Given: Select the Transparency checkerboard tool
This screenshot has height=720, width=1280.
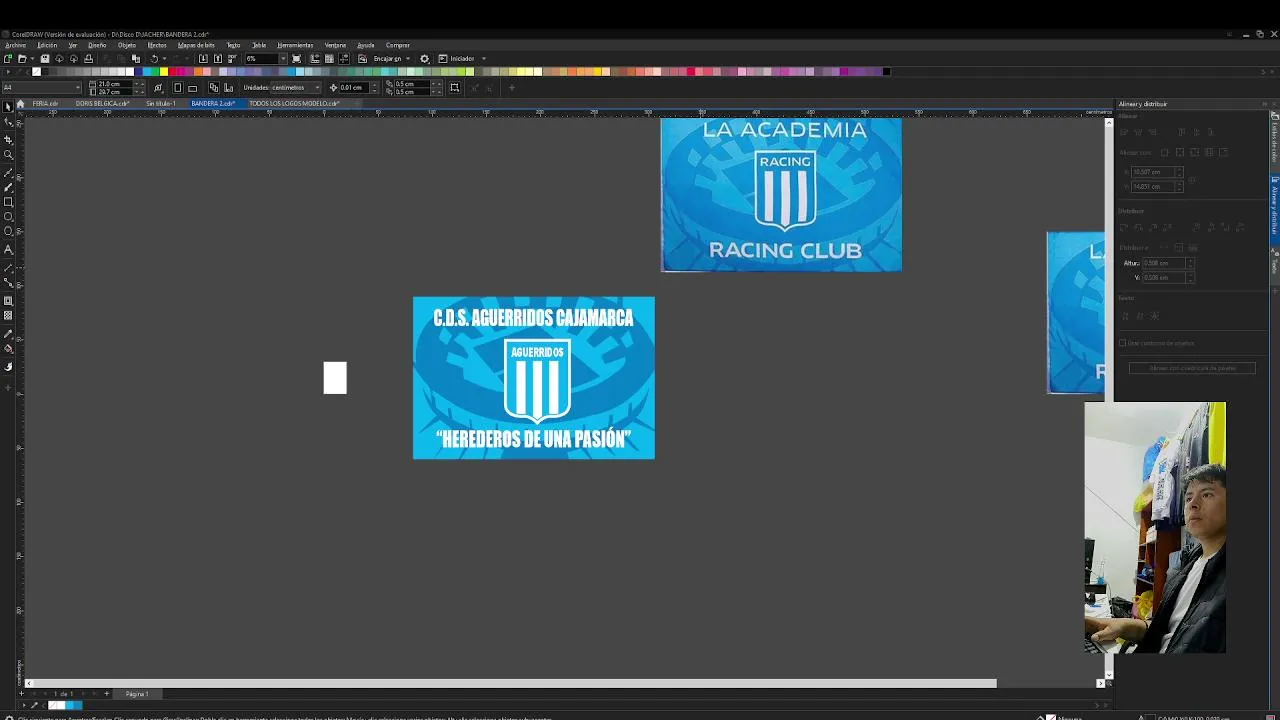Looking at the screenshot, I should (8, 316).
